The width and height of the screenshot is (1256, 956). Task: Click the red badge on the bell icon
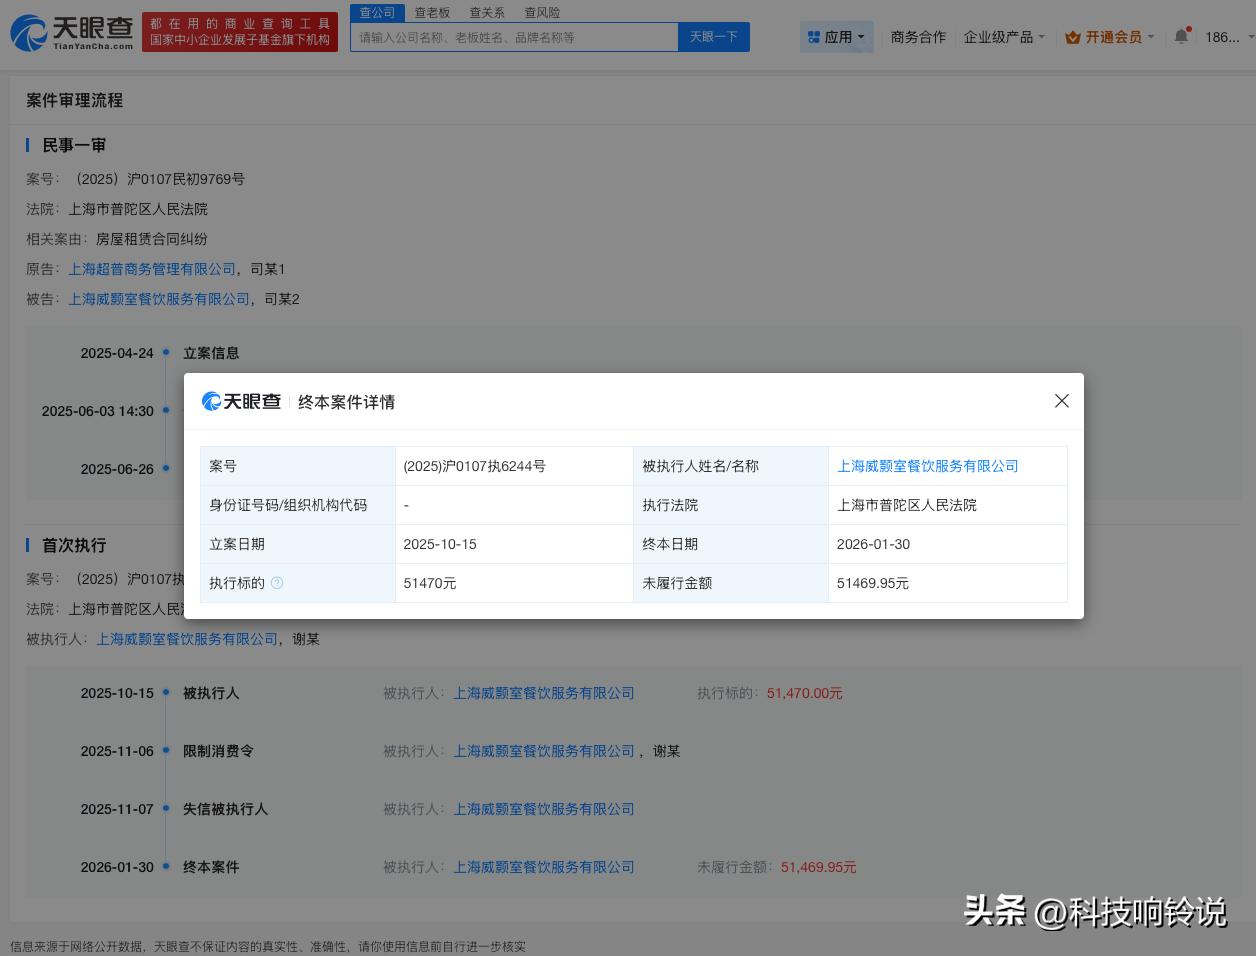[1189, 28]
